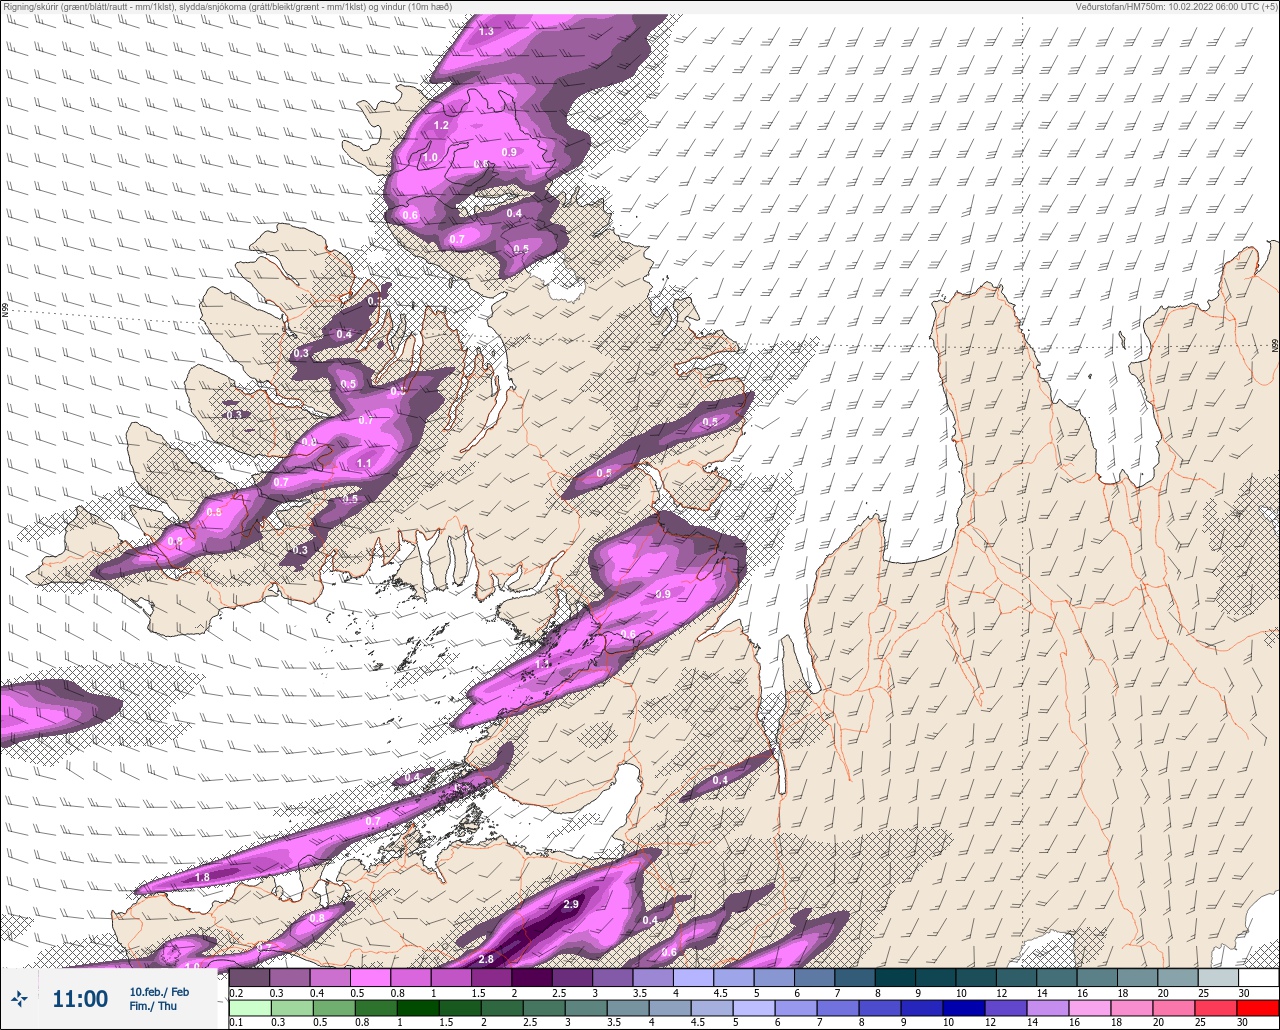The image size is (1280, 1030).
Task: Select the darkest purple swatch between 2 and 2.5
Action: [x=531, y=977]
